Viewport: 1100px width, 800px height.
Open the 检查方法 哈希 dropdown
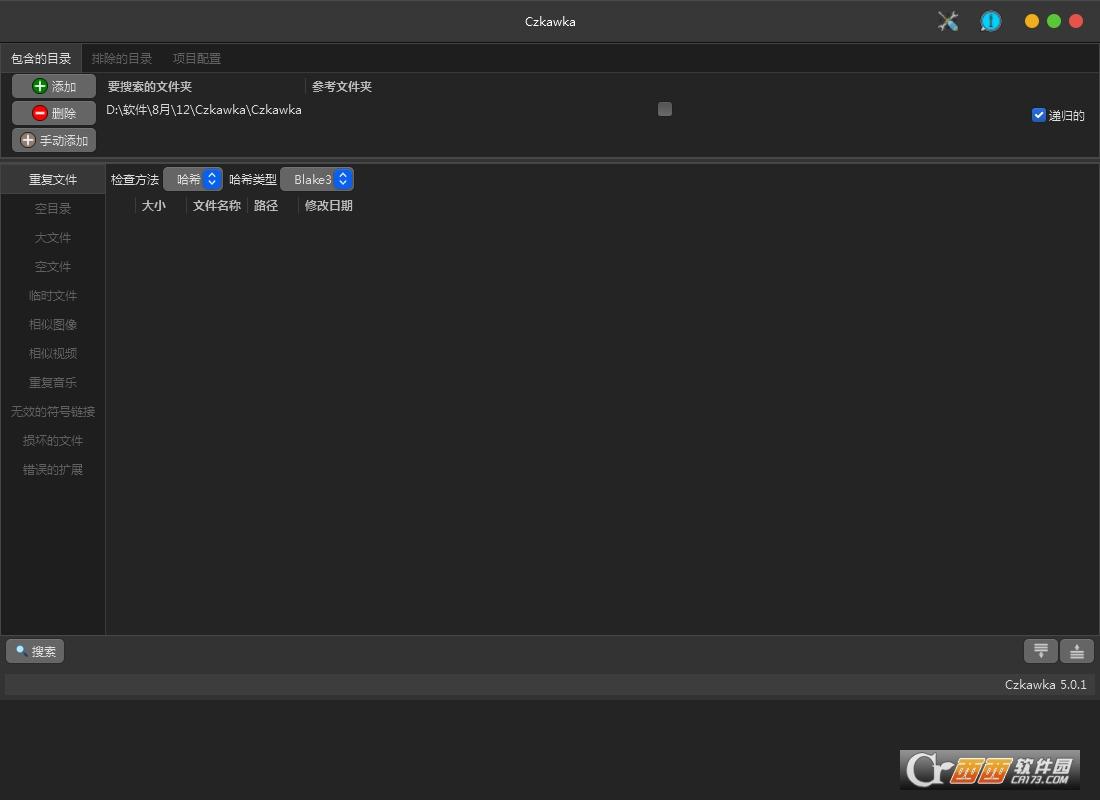tap(193, 180)
